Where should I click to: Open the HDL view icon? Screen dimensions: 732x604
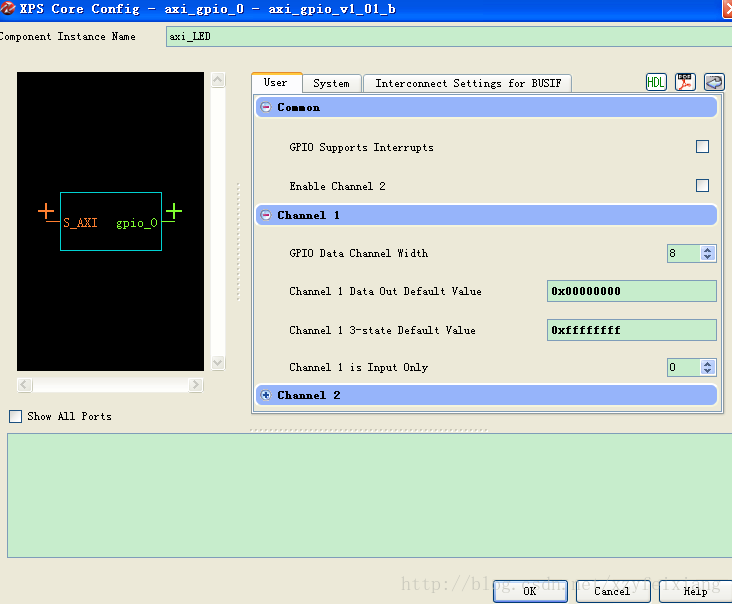[656, 82]
